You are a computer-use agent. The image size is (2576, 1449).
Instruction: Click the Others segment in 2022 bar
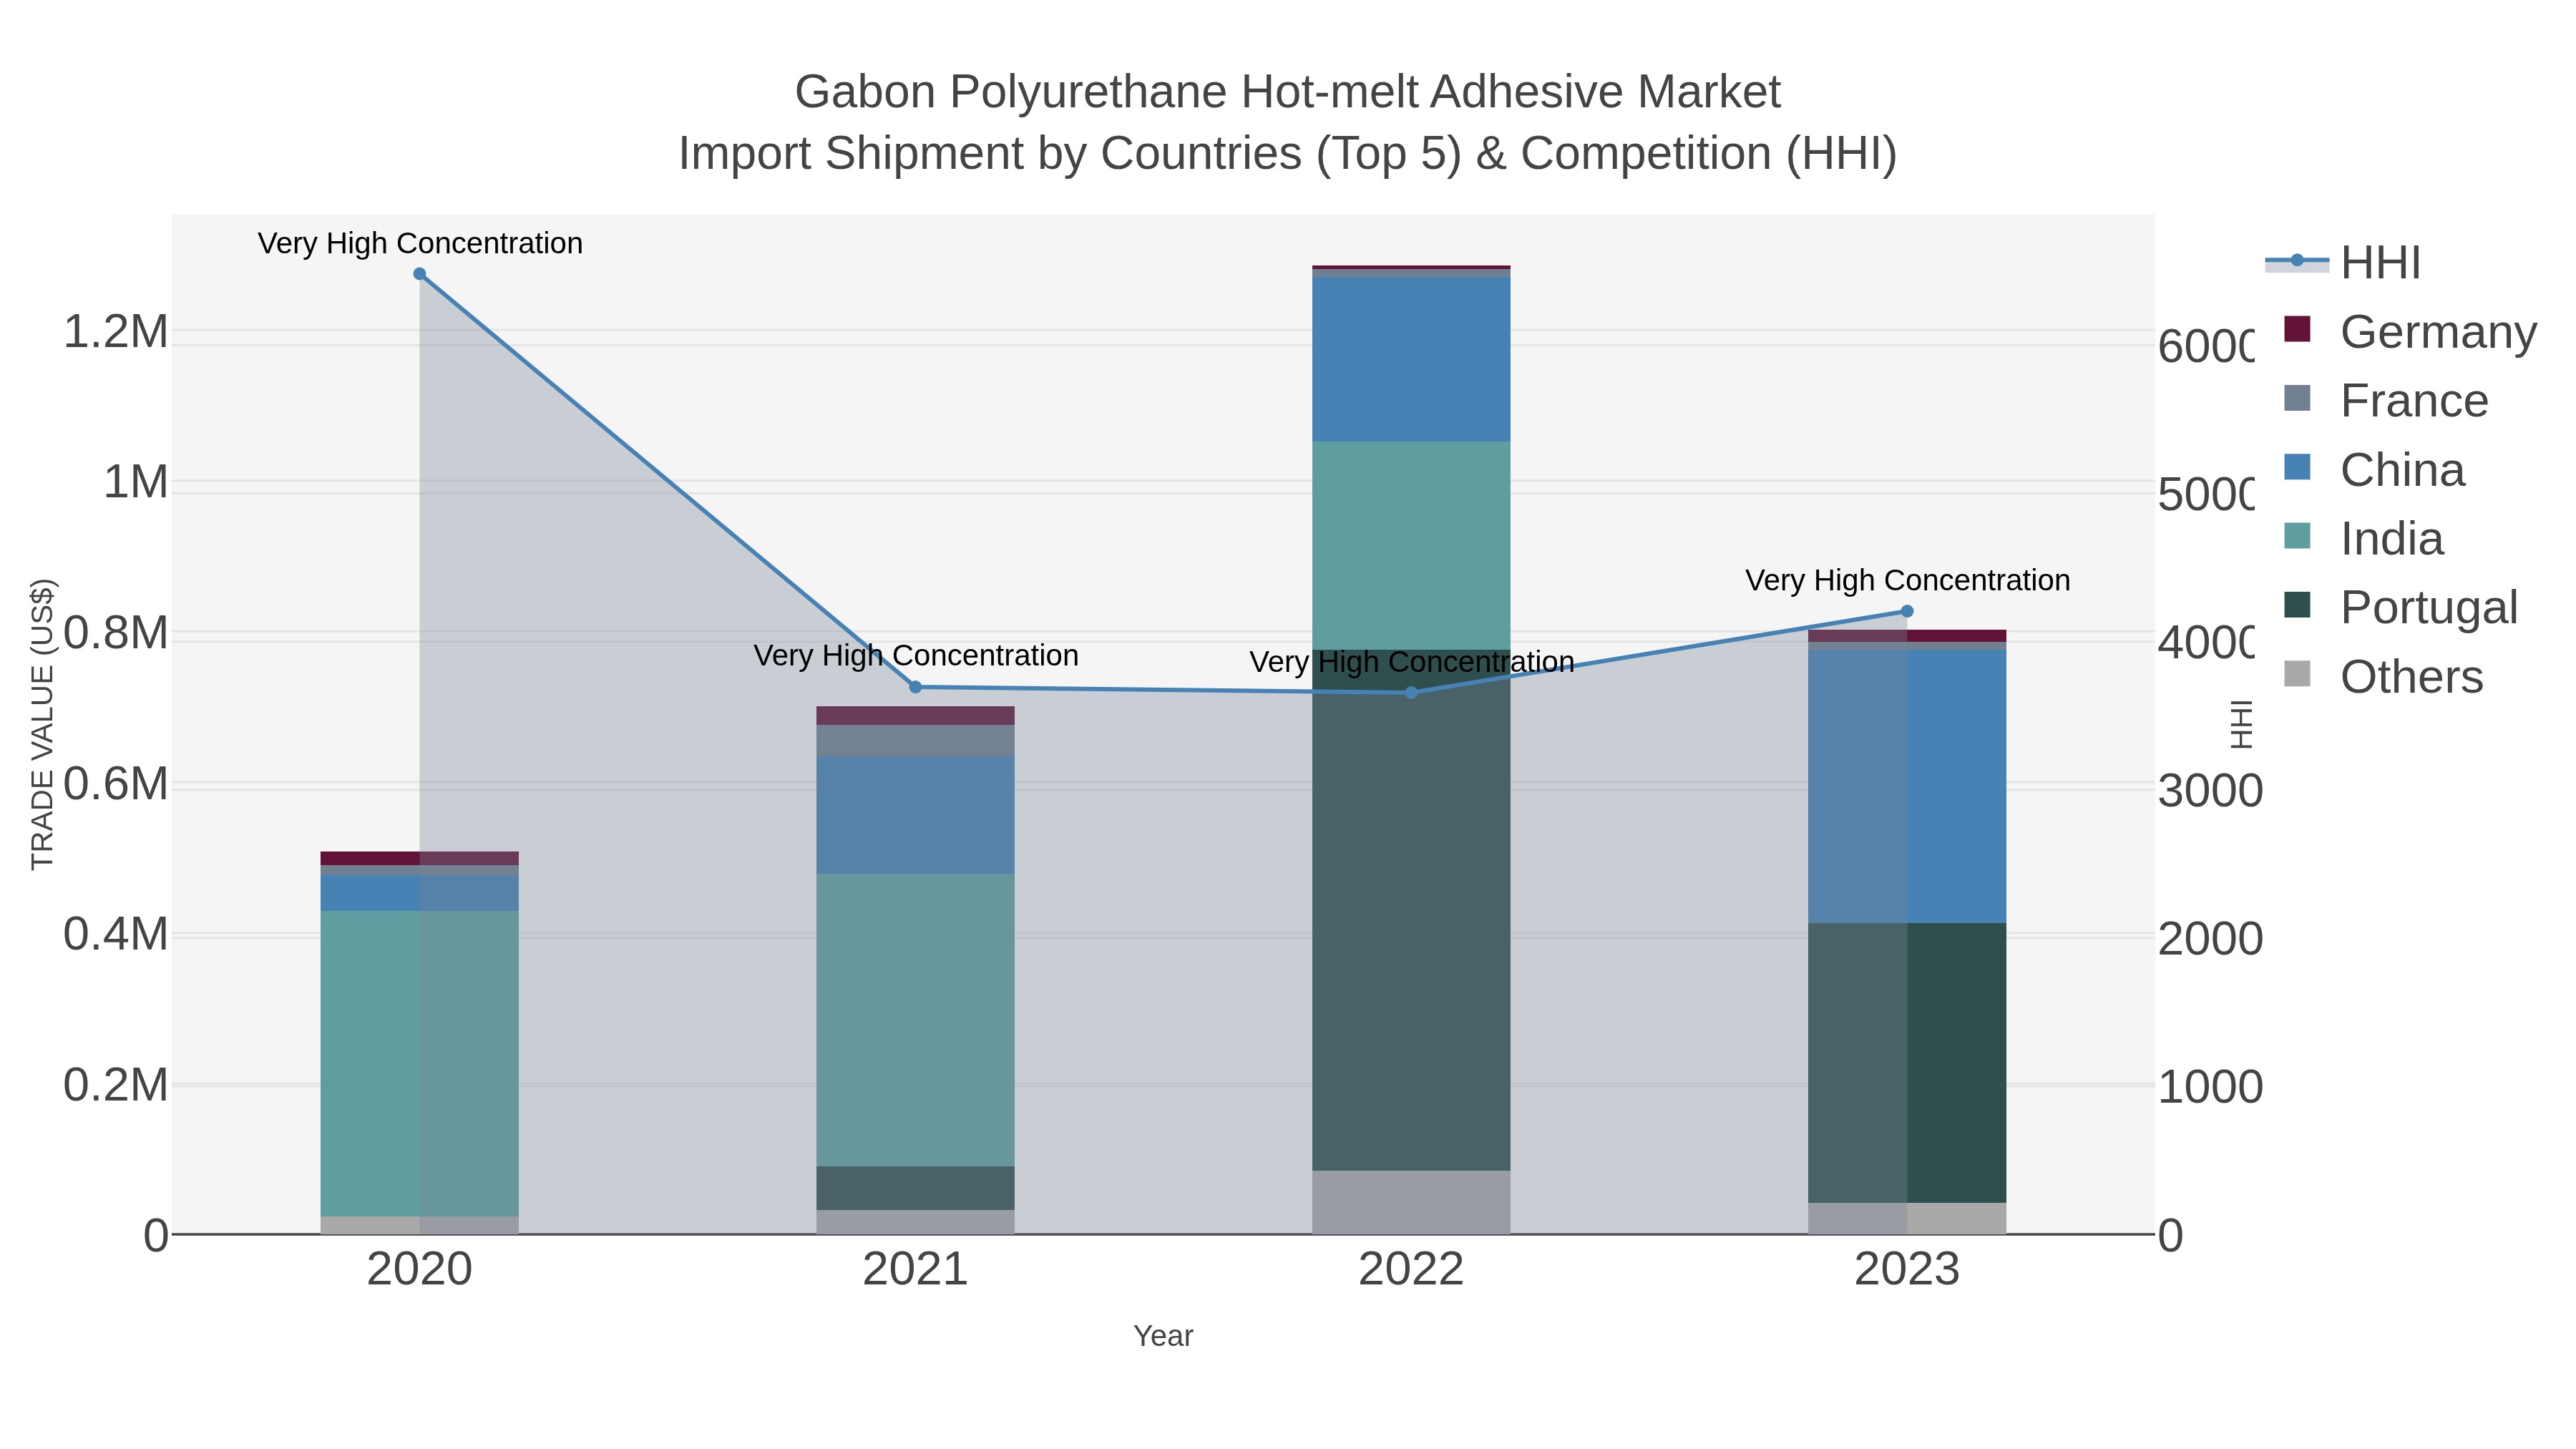tap(1411, 1202)
